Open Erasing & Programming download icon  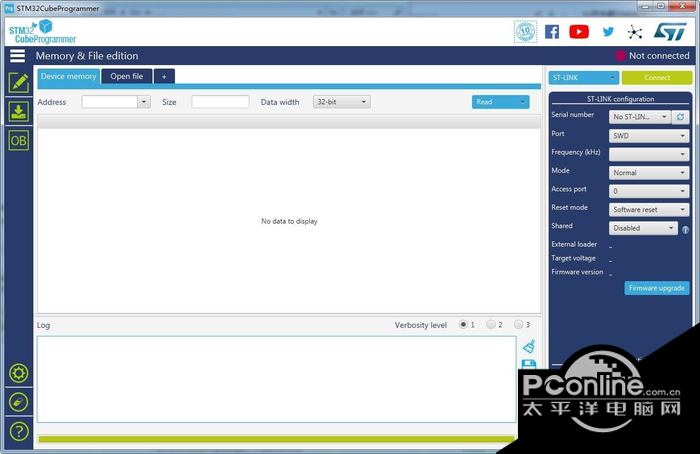coord(18,112)
